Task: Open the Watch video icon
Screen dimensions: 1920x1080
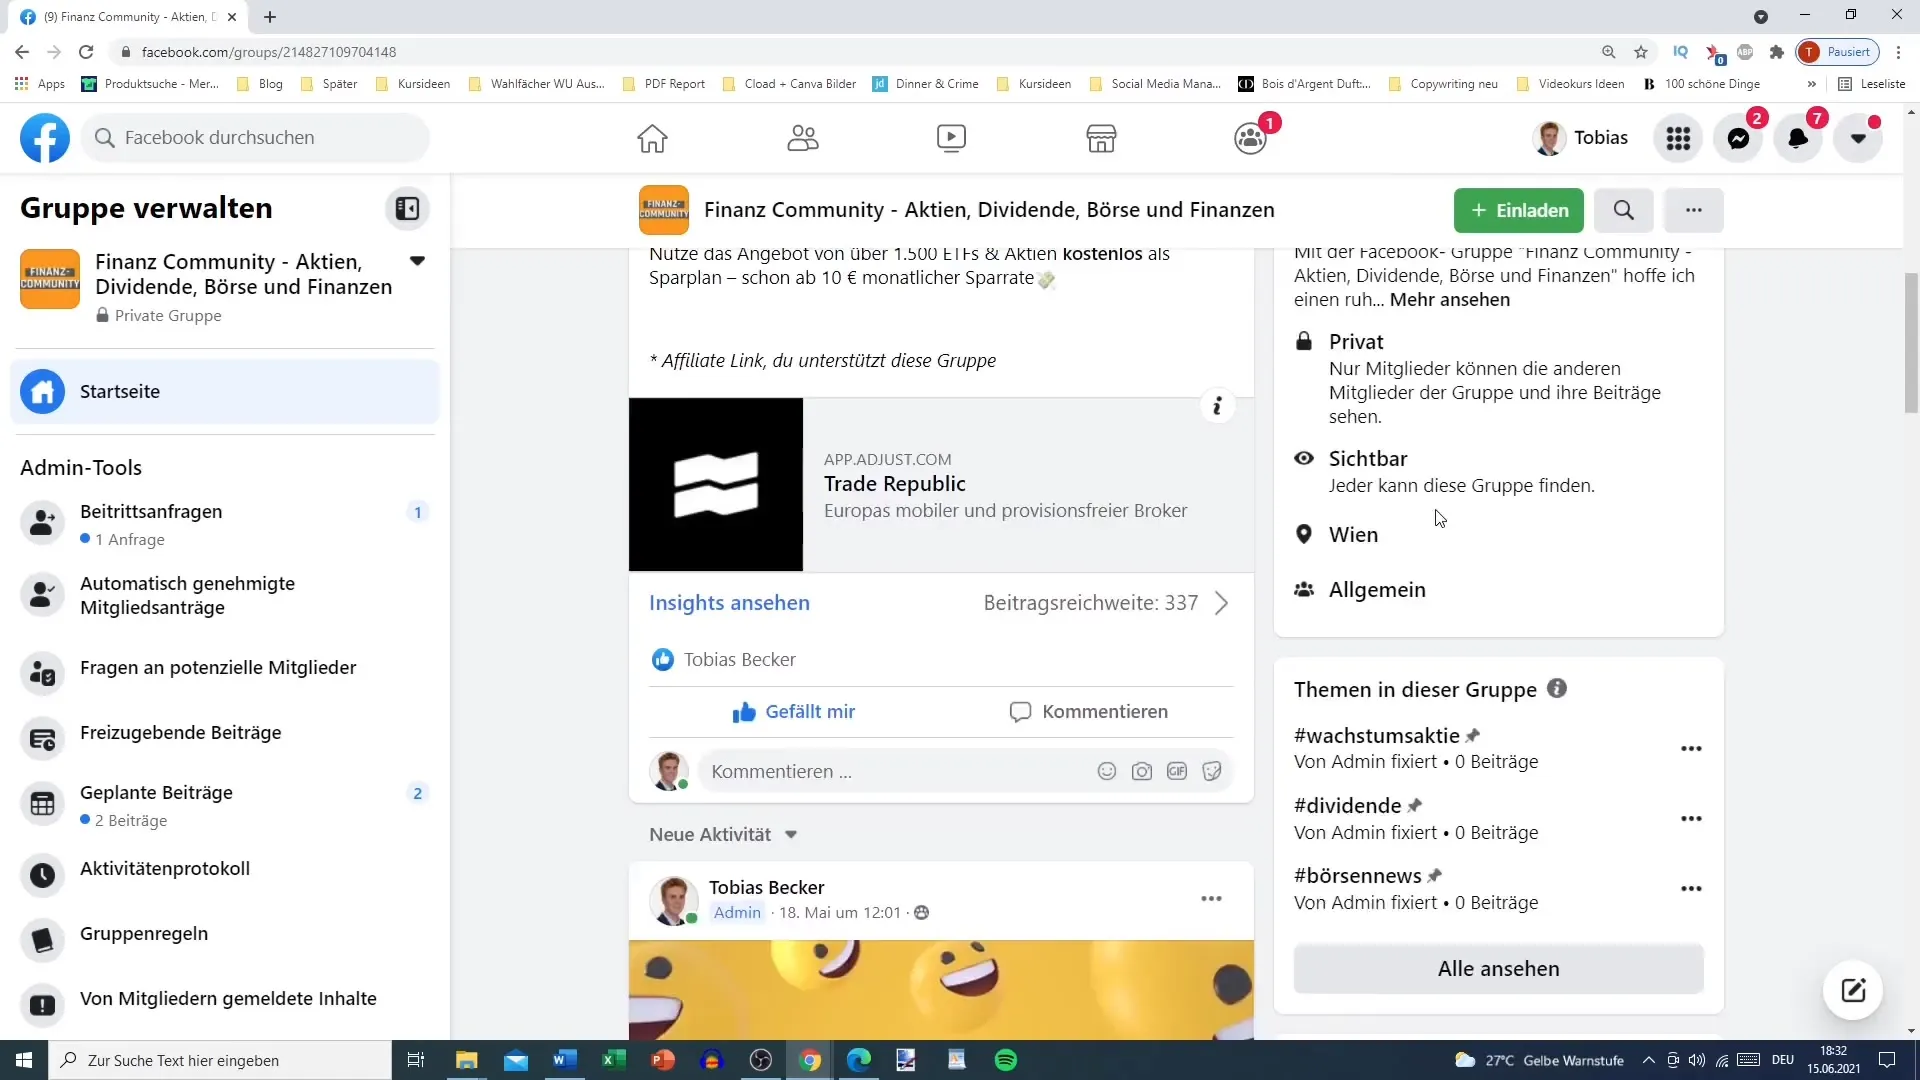Action: 951,138
